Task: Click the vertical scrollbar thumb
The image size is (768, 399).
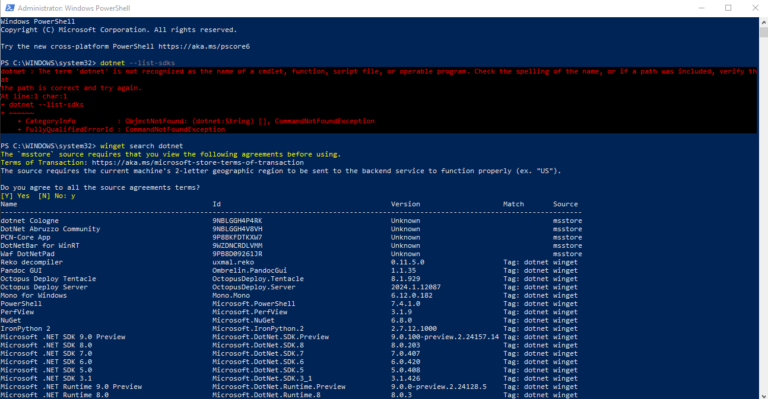Action: click(x=764, y=32)
